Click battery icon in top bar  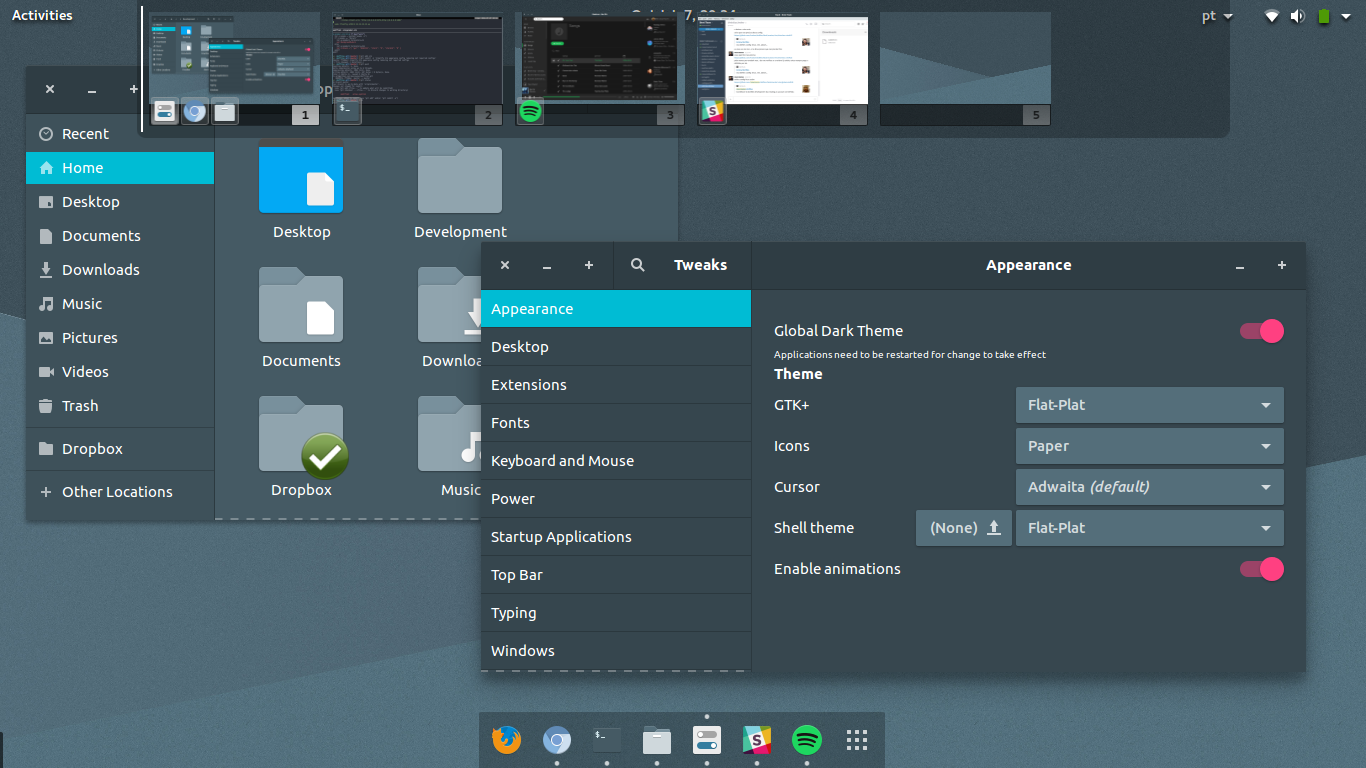pyautogui.click(x=1324, y=15)
